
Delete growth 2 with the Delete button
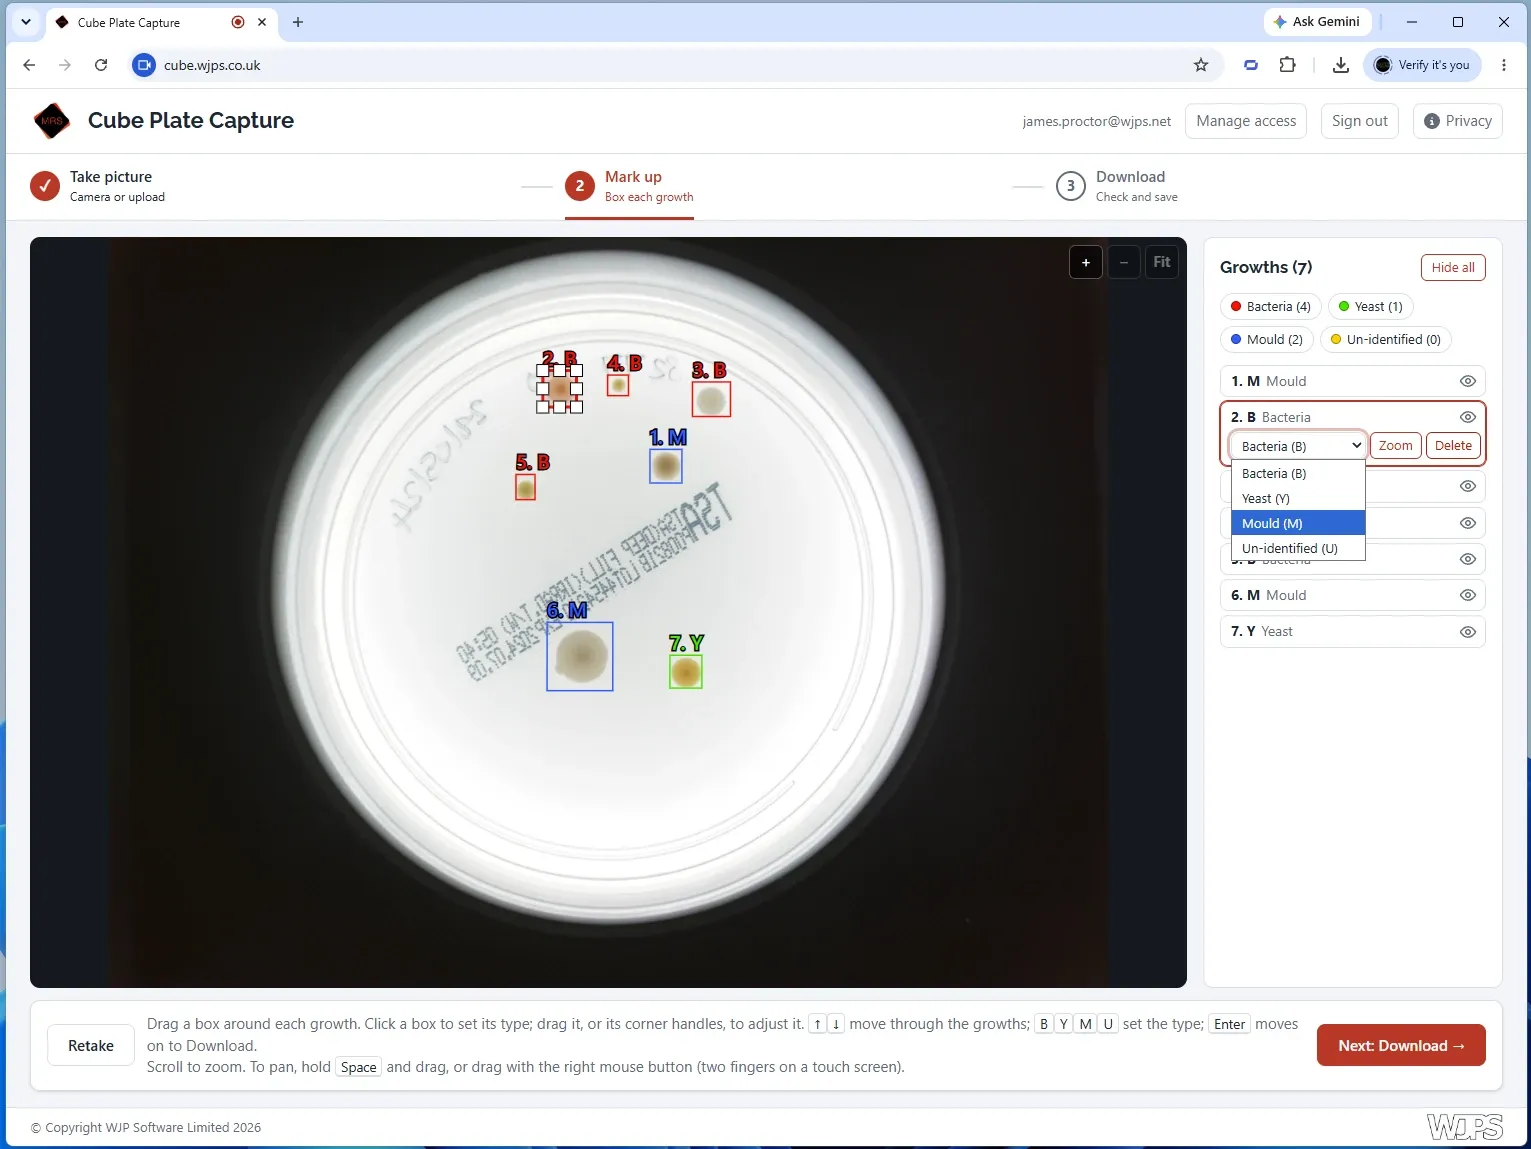click(1453, 446)
